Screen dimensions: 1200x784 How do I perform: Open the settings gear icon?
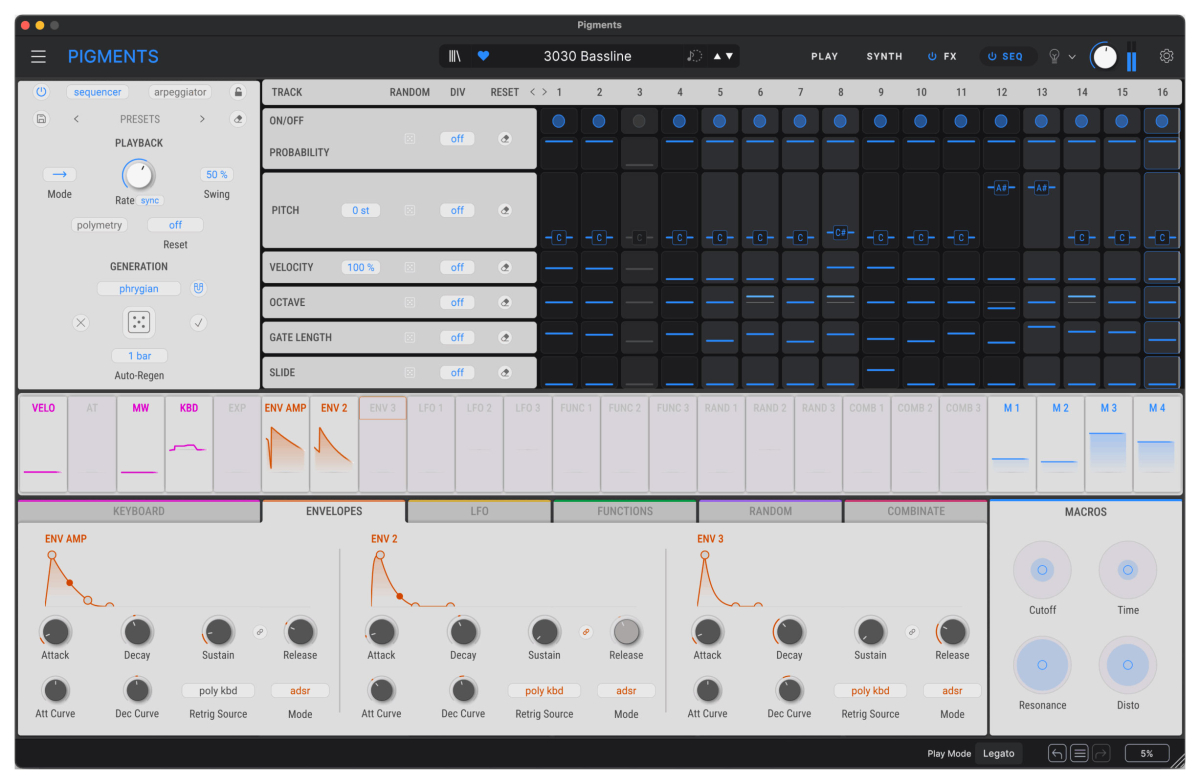point(1166,56)
